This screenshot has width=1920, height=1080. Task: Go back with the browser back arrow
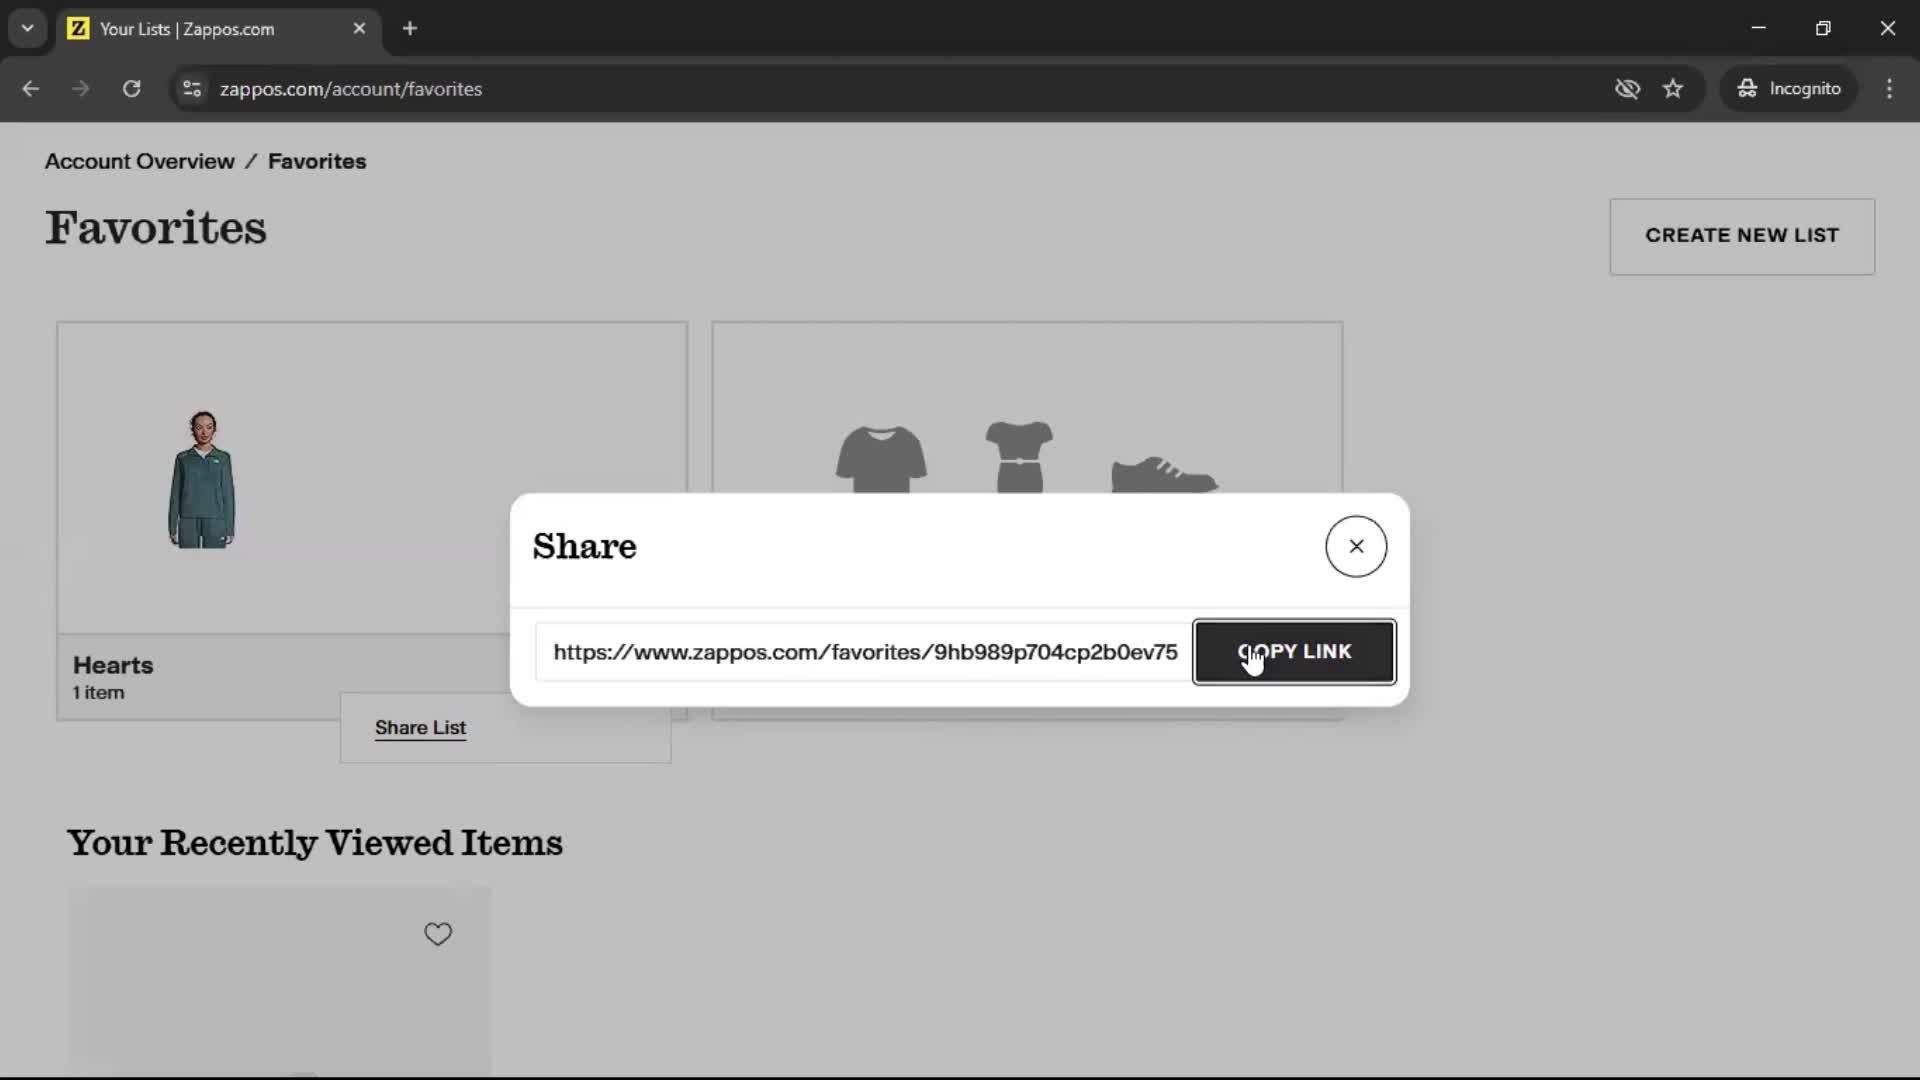pyautogui.click(x=31, y=89)
